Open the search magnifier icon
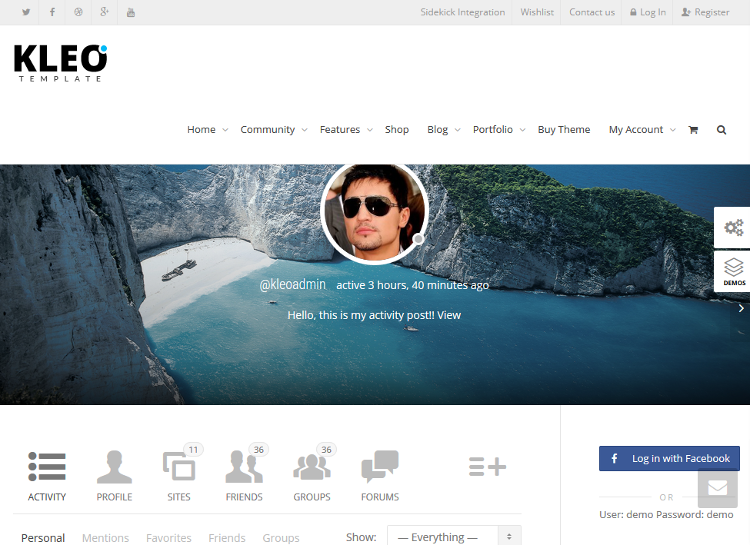Image resolution: width=750 pixels, height=545 pixels. [721, 130]
